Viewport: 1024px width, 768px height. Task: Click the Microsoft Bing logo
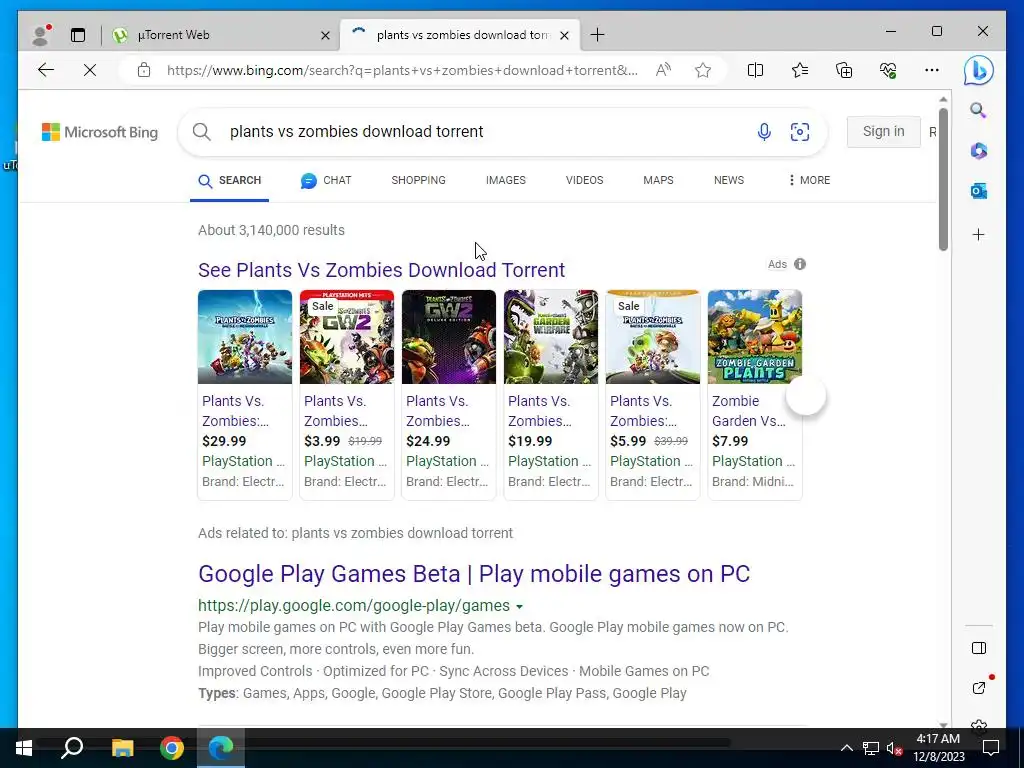click(x=100, y=132)
